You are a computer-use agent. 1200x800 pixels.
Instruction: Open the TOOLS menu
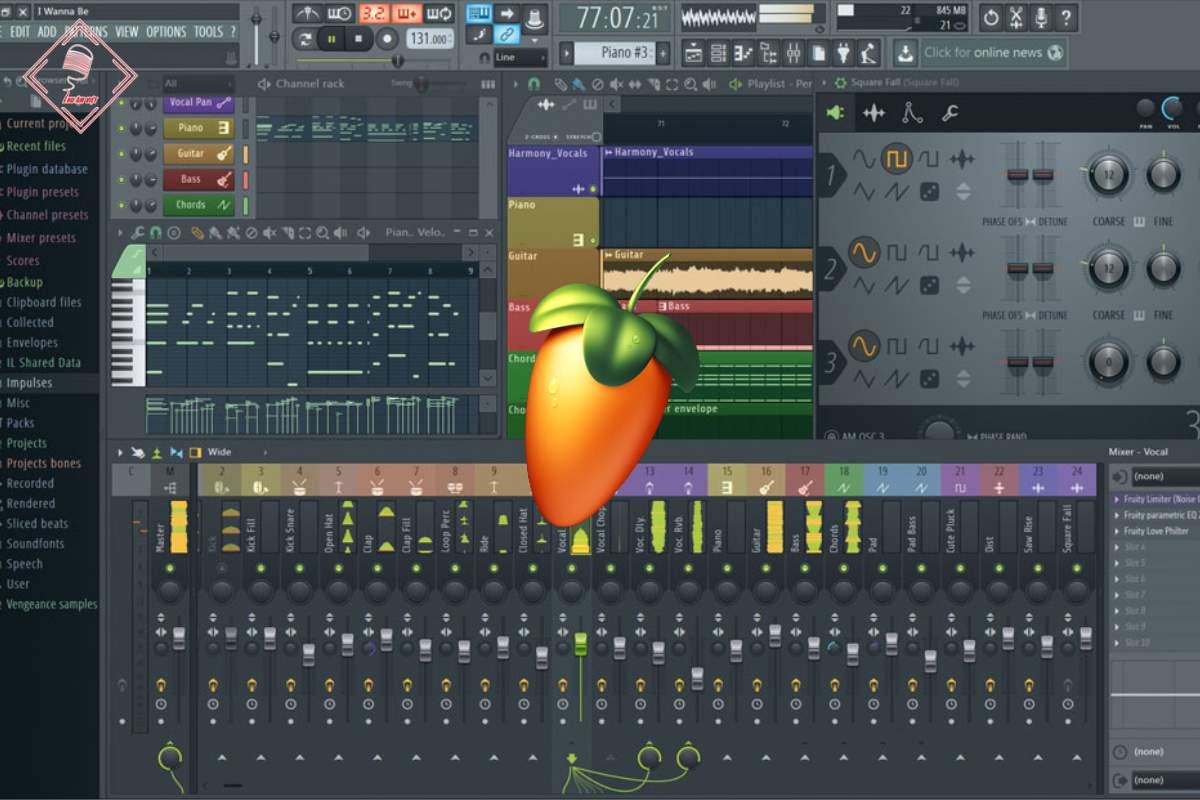pos(208,32)
